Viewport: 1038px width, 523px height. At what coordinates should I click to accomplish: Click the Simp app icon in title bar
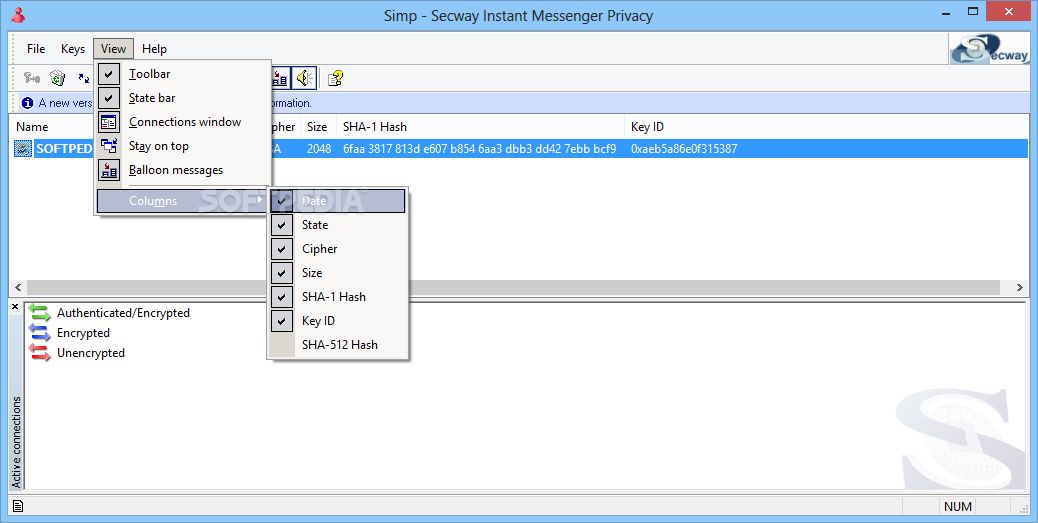tap(18, 15)
